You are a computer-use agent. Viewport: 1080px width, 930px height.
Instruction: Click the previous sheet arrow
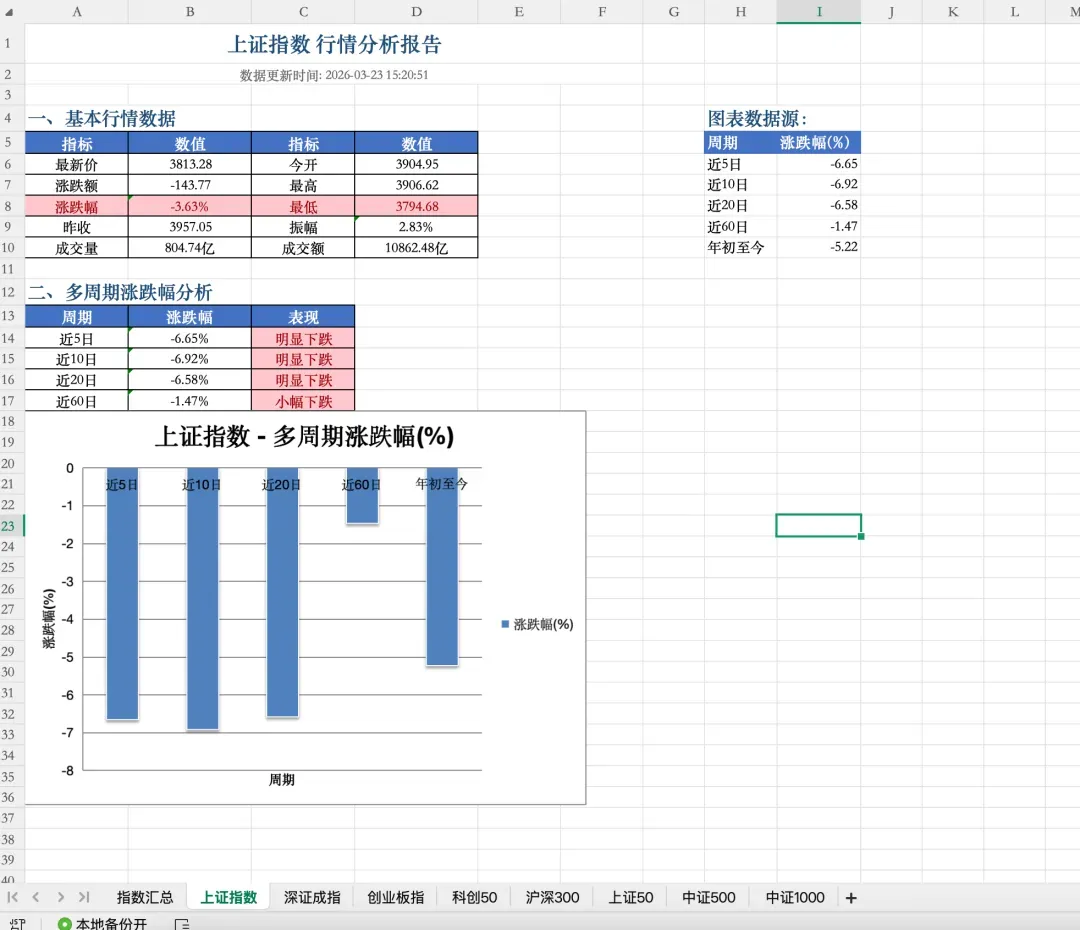pos(36,897)
